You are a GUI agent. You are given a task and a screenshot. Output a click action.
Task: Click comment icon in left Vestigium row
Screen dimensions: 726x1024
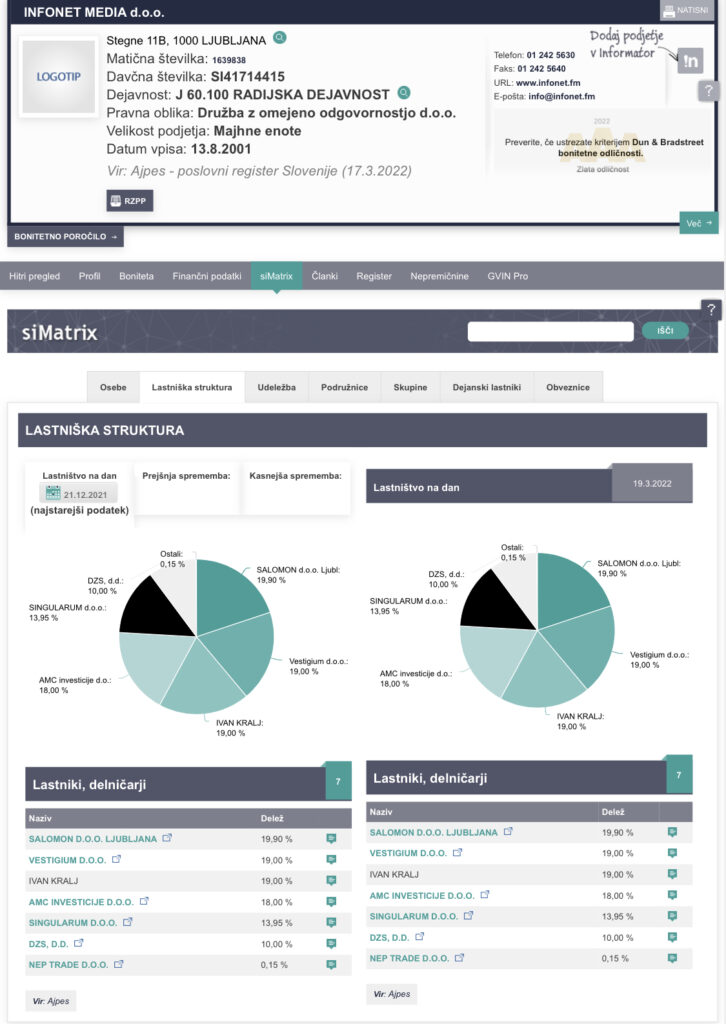331,859
